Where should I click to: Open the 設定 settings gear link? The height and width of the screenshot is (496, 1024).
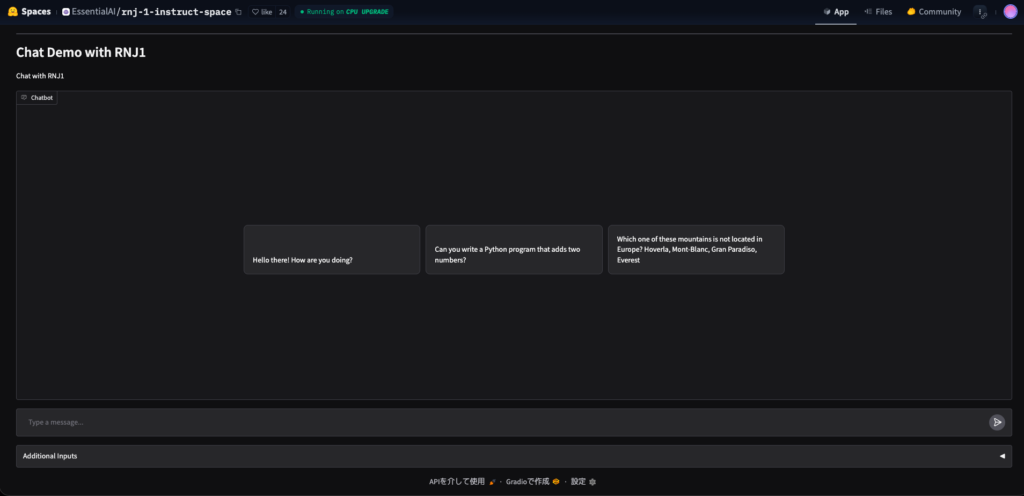pos(583,481)
